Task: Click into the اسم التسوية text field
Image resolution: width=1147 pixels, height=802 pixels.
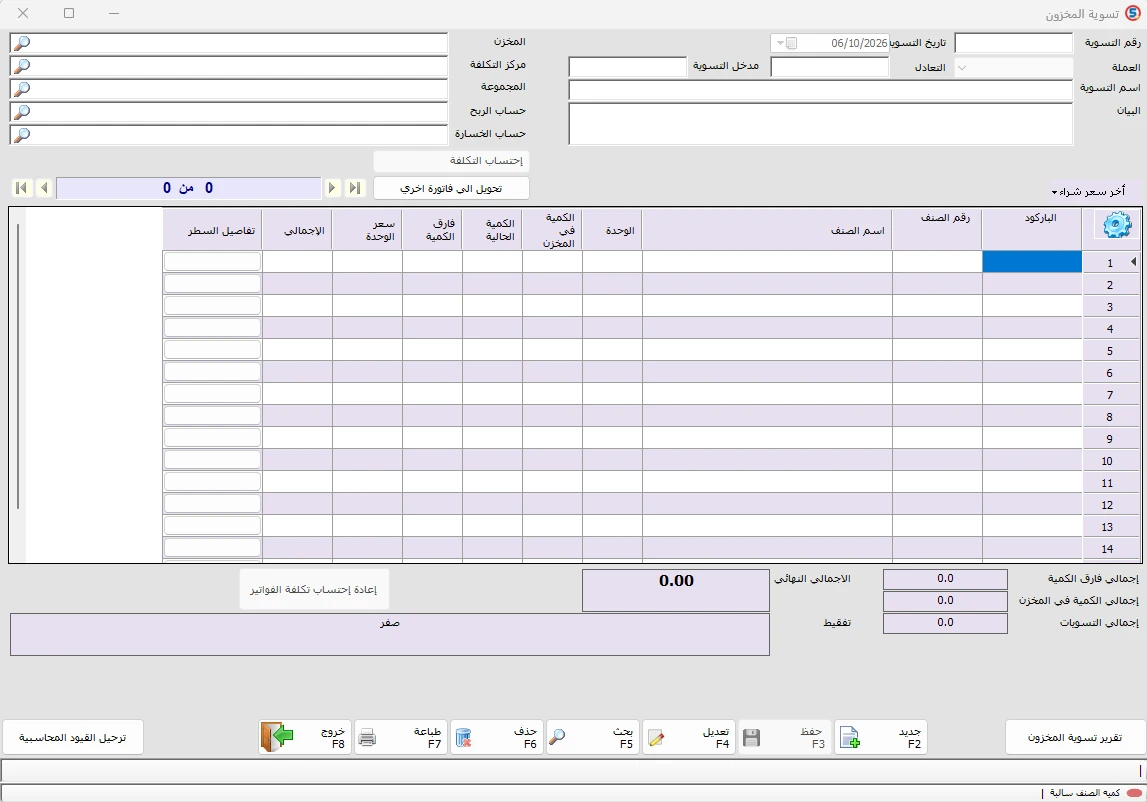Action: 821,90
